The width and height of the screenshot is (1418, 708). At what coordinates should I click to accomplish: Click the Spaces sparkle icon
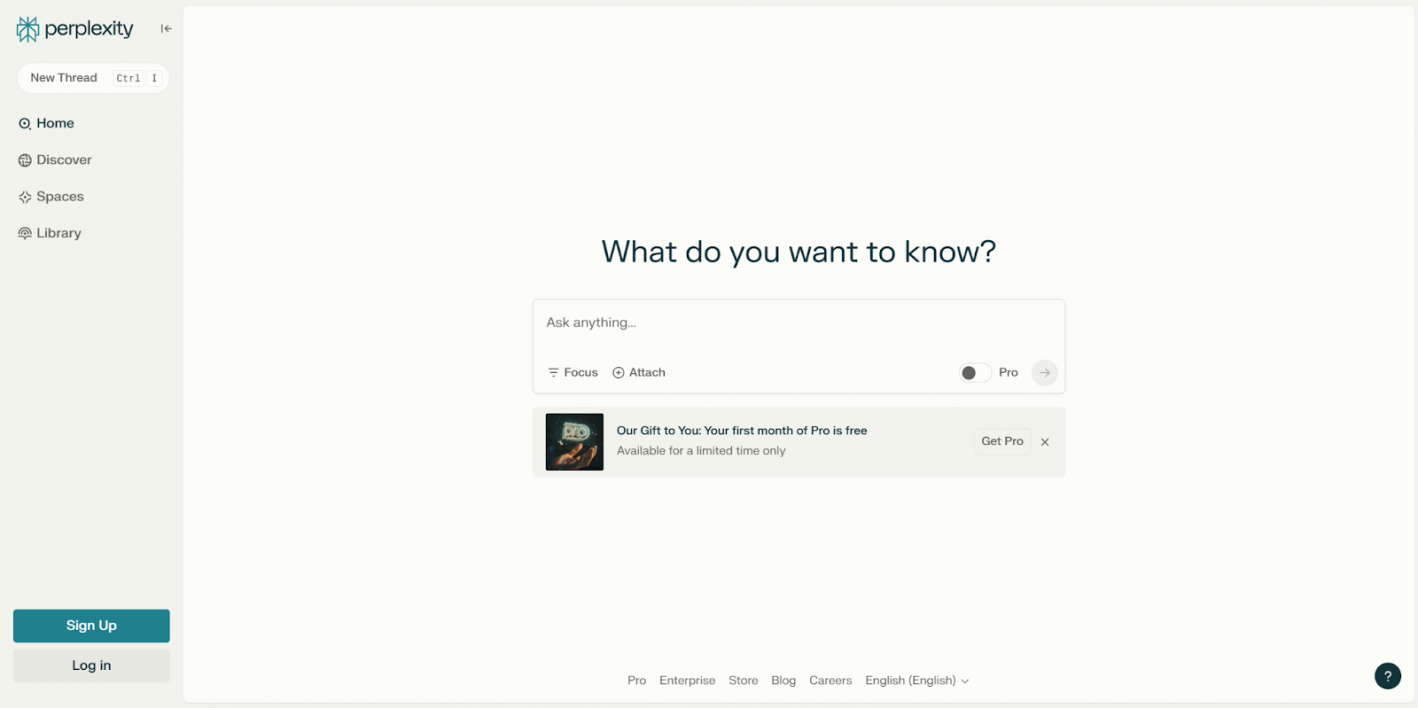tap(25, 197)
